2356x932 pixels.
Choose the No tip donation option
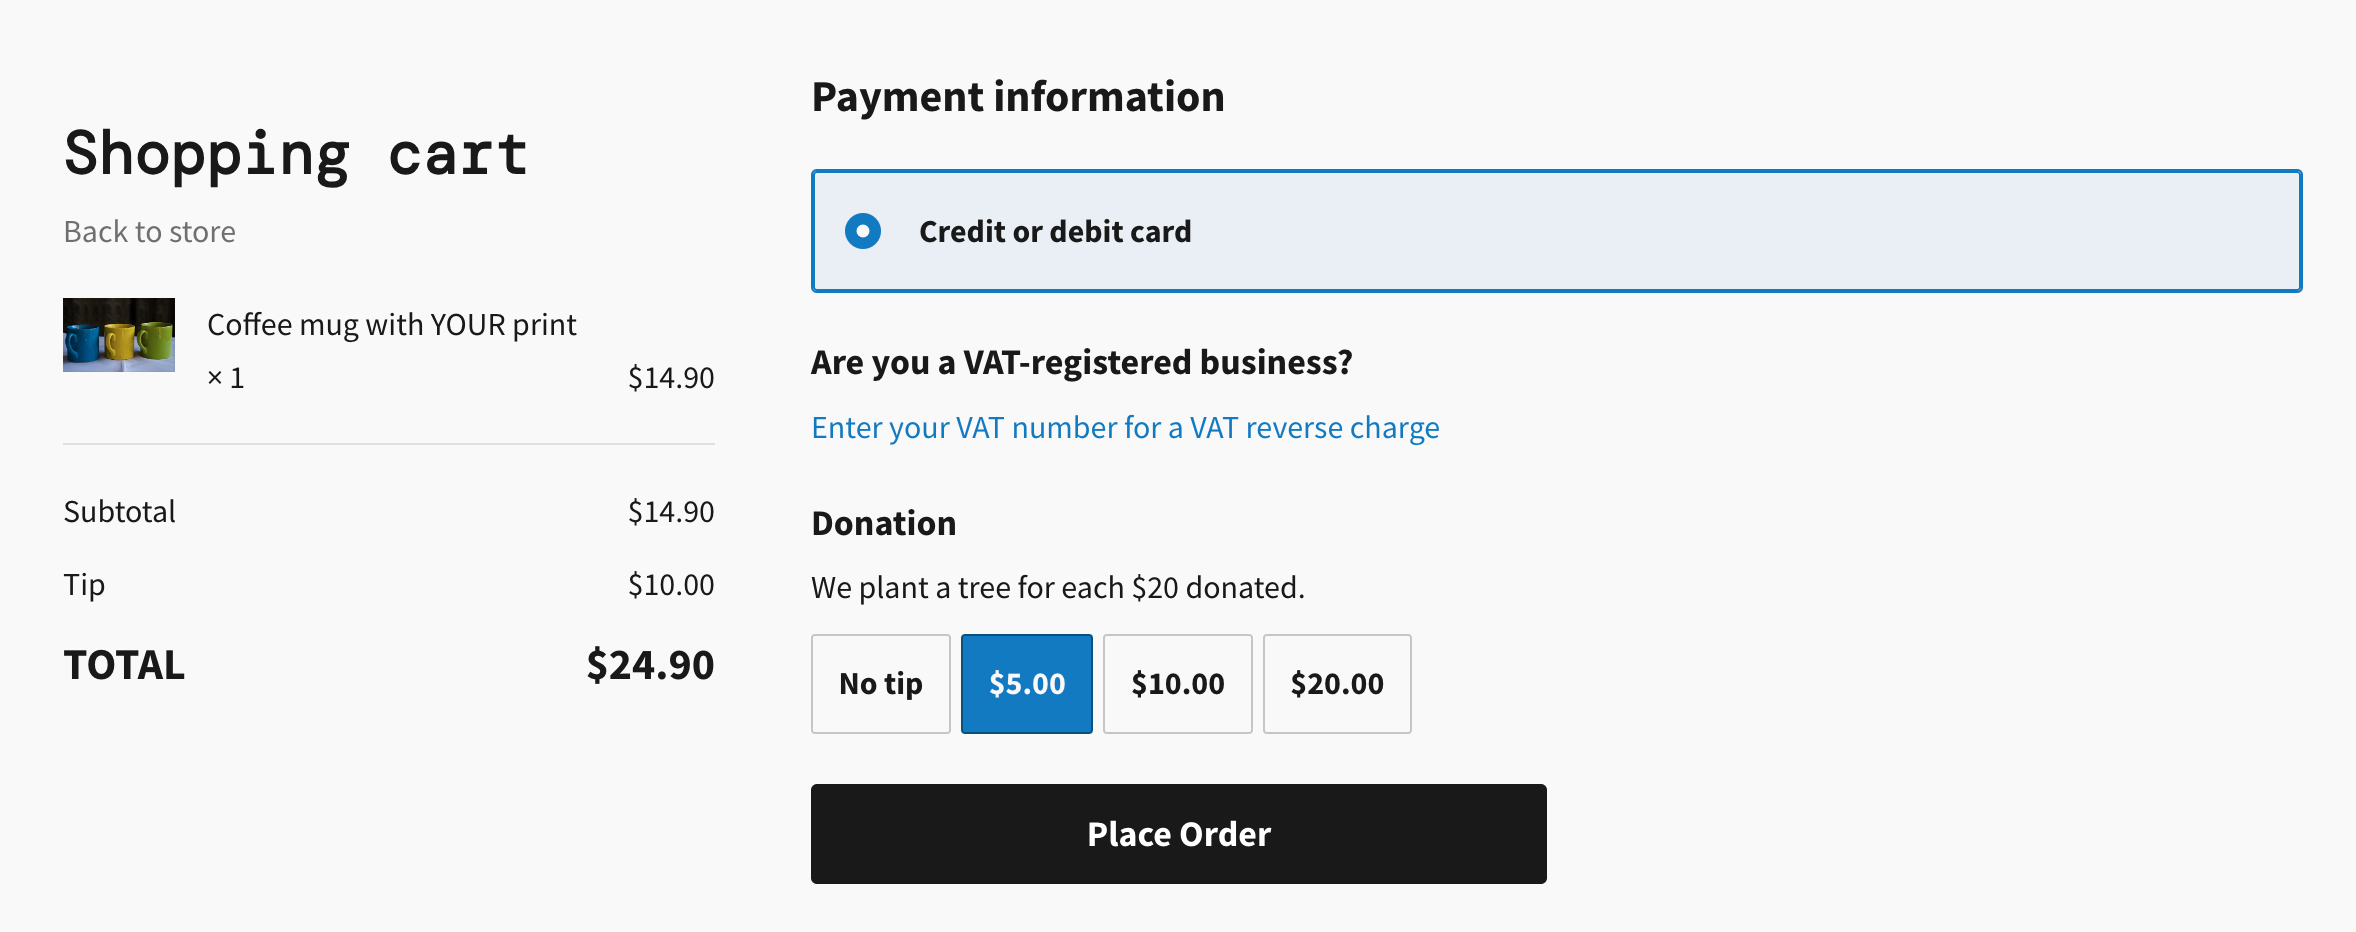tap(880, 684)
